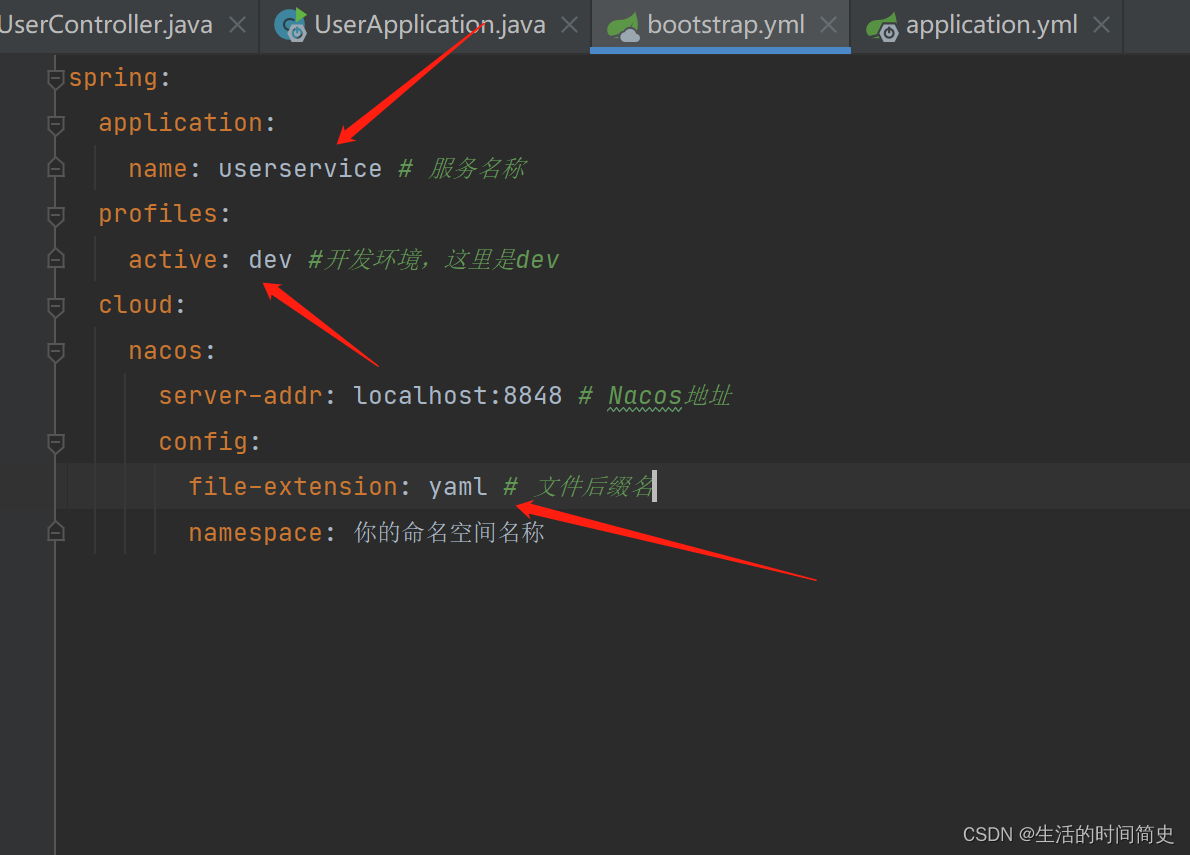
Task: Click the Spring Boot icon on UserApplication.java tab
Action: pyautogui.click(x=290, y=26)
